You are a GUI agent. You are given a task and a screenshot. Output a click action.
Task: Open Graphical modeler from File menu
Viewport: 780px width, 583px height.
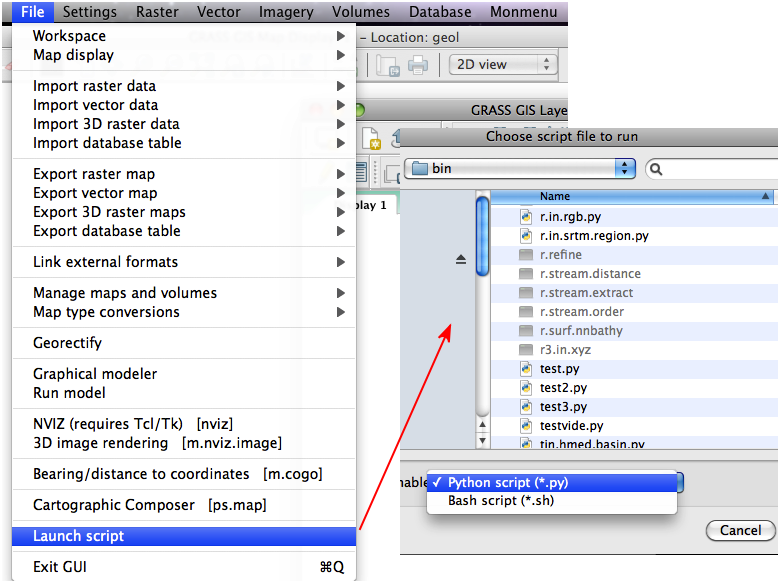click(95, 374)
